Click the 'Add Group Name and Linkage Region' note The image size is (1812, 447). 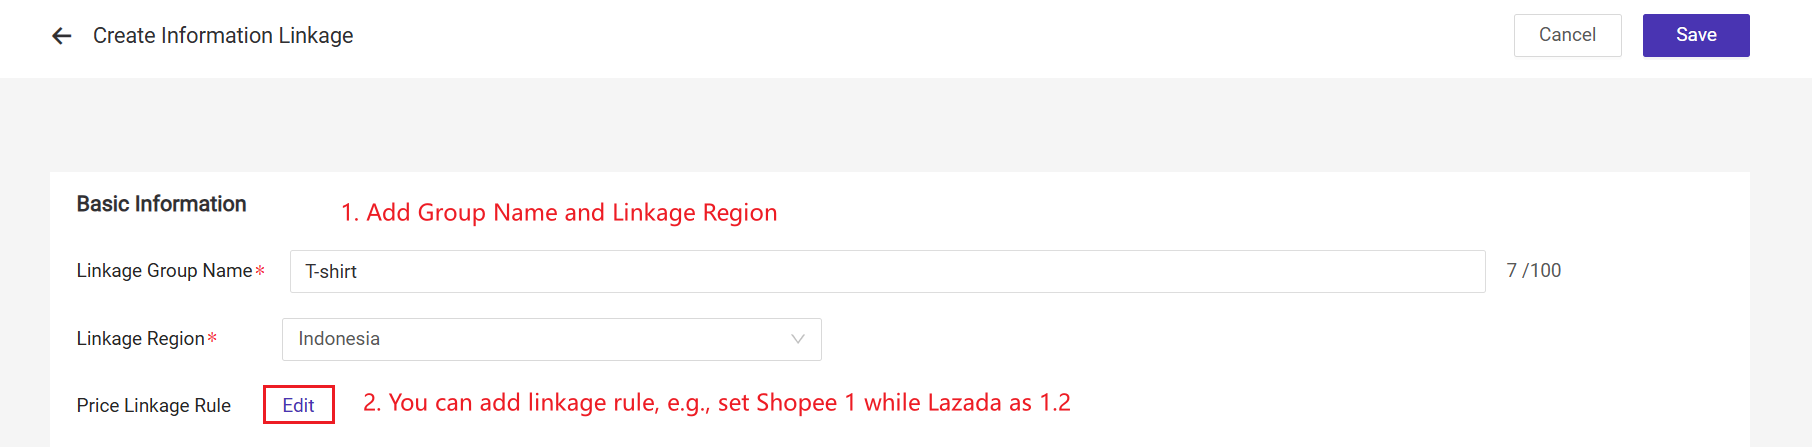point(559,213)
